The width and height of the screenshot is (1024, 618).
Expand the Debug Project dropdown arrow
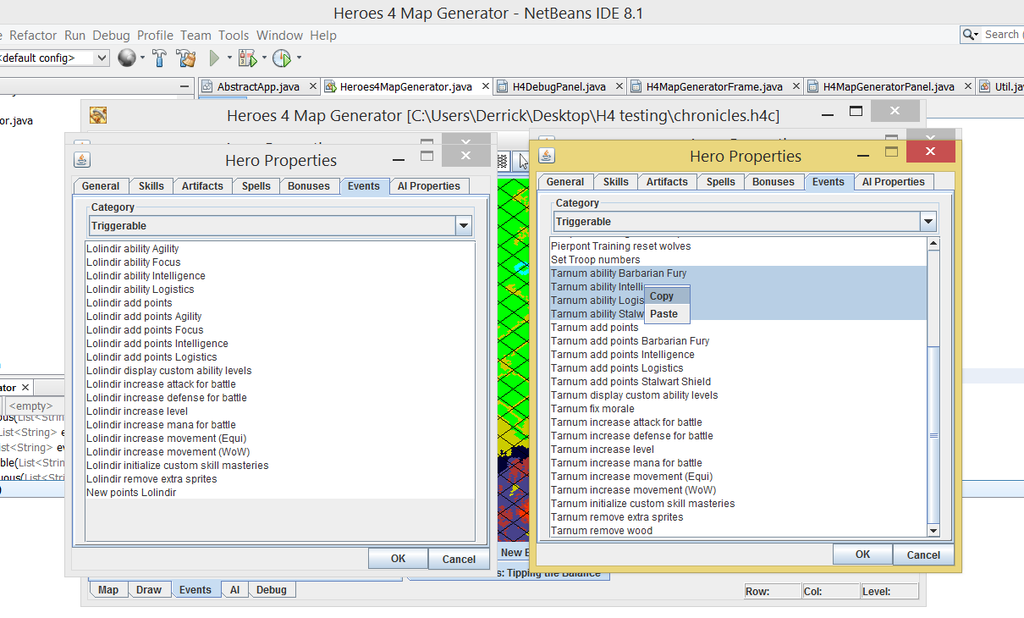(264, 57)
